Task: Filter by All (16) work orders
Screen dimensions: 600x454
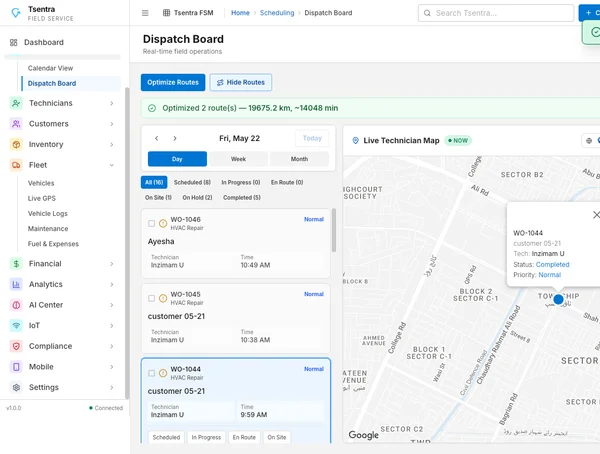Action: point(154,183)
